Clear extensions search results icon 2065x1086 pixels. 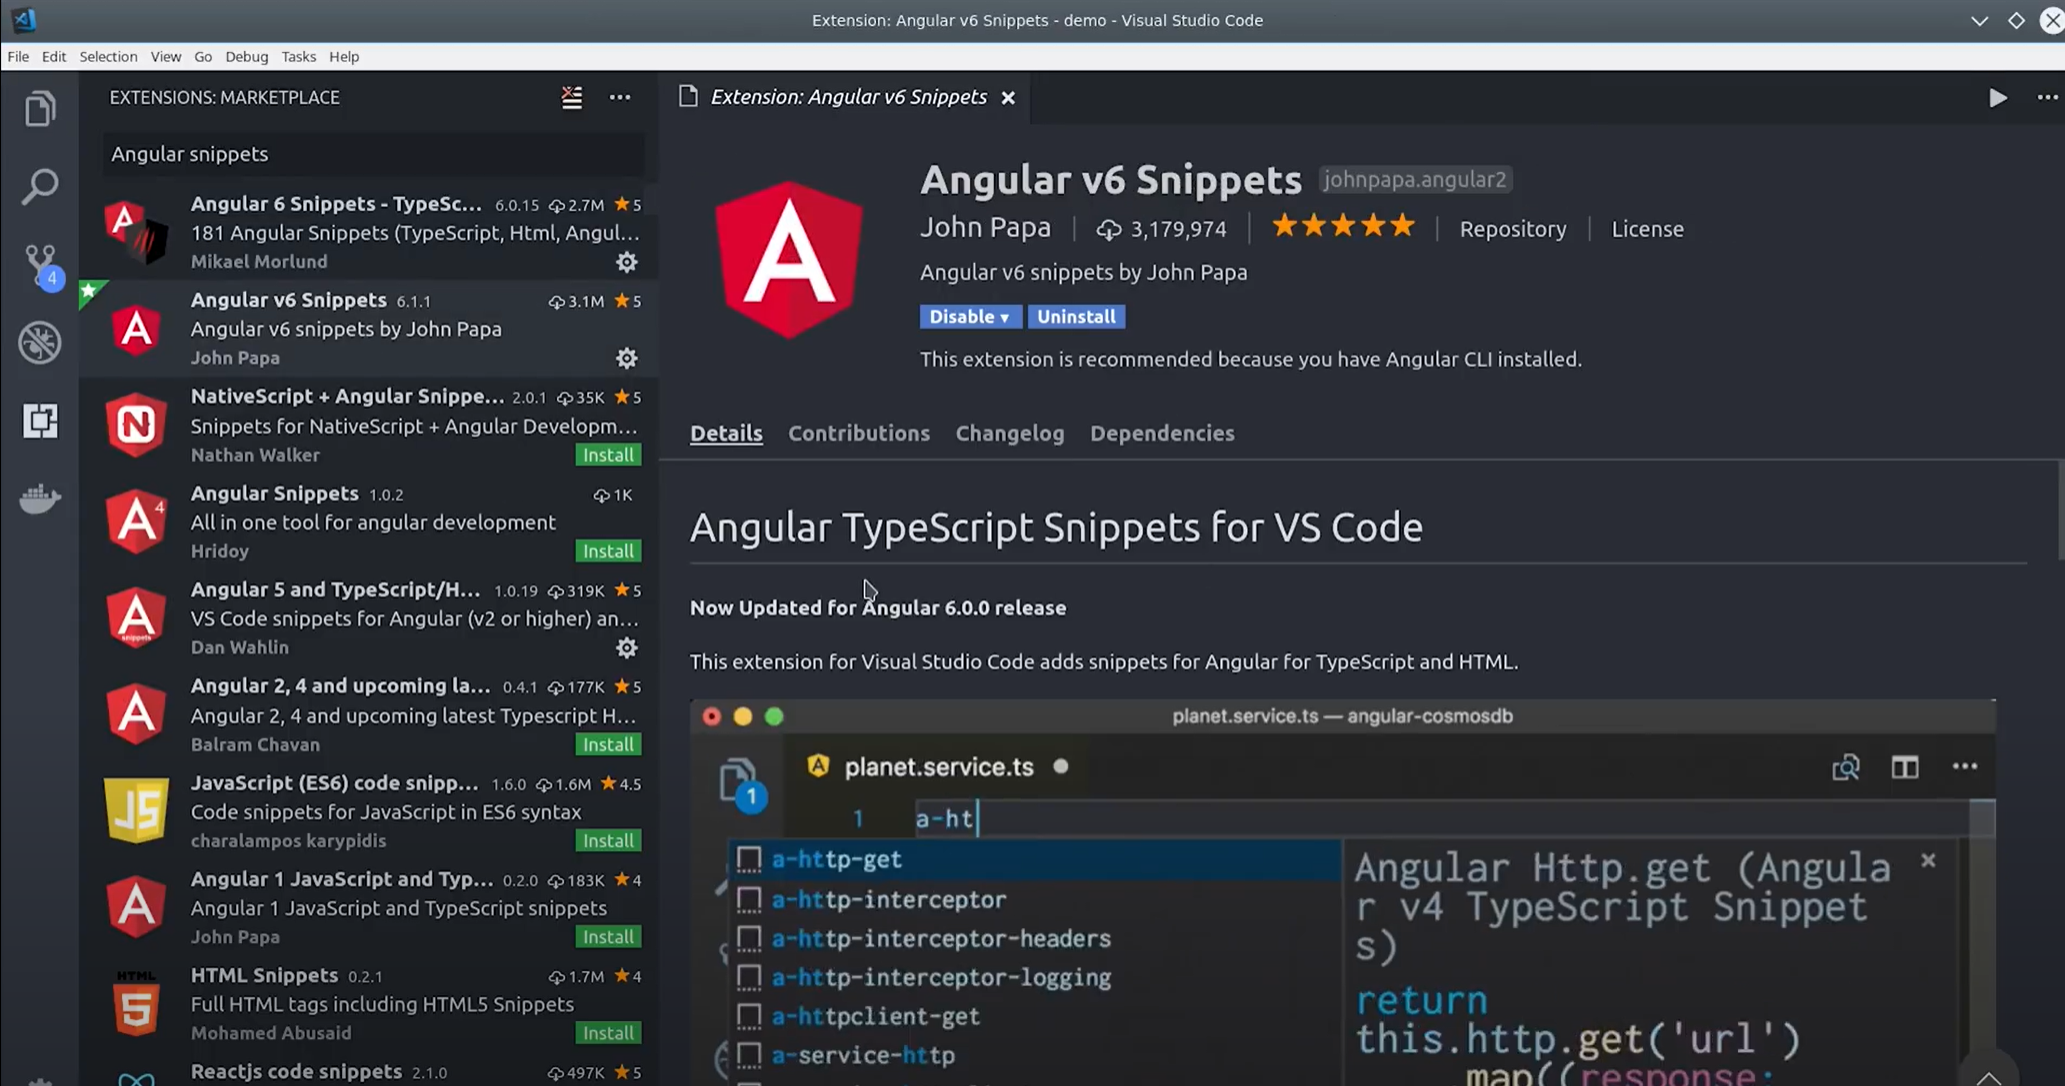(571, 97)
